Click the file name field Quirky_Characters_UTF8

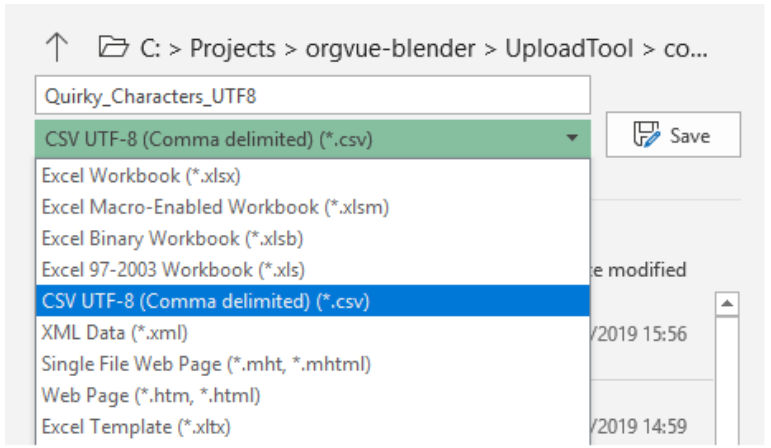point(313,95)
